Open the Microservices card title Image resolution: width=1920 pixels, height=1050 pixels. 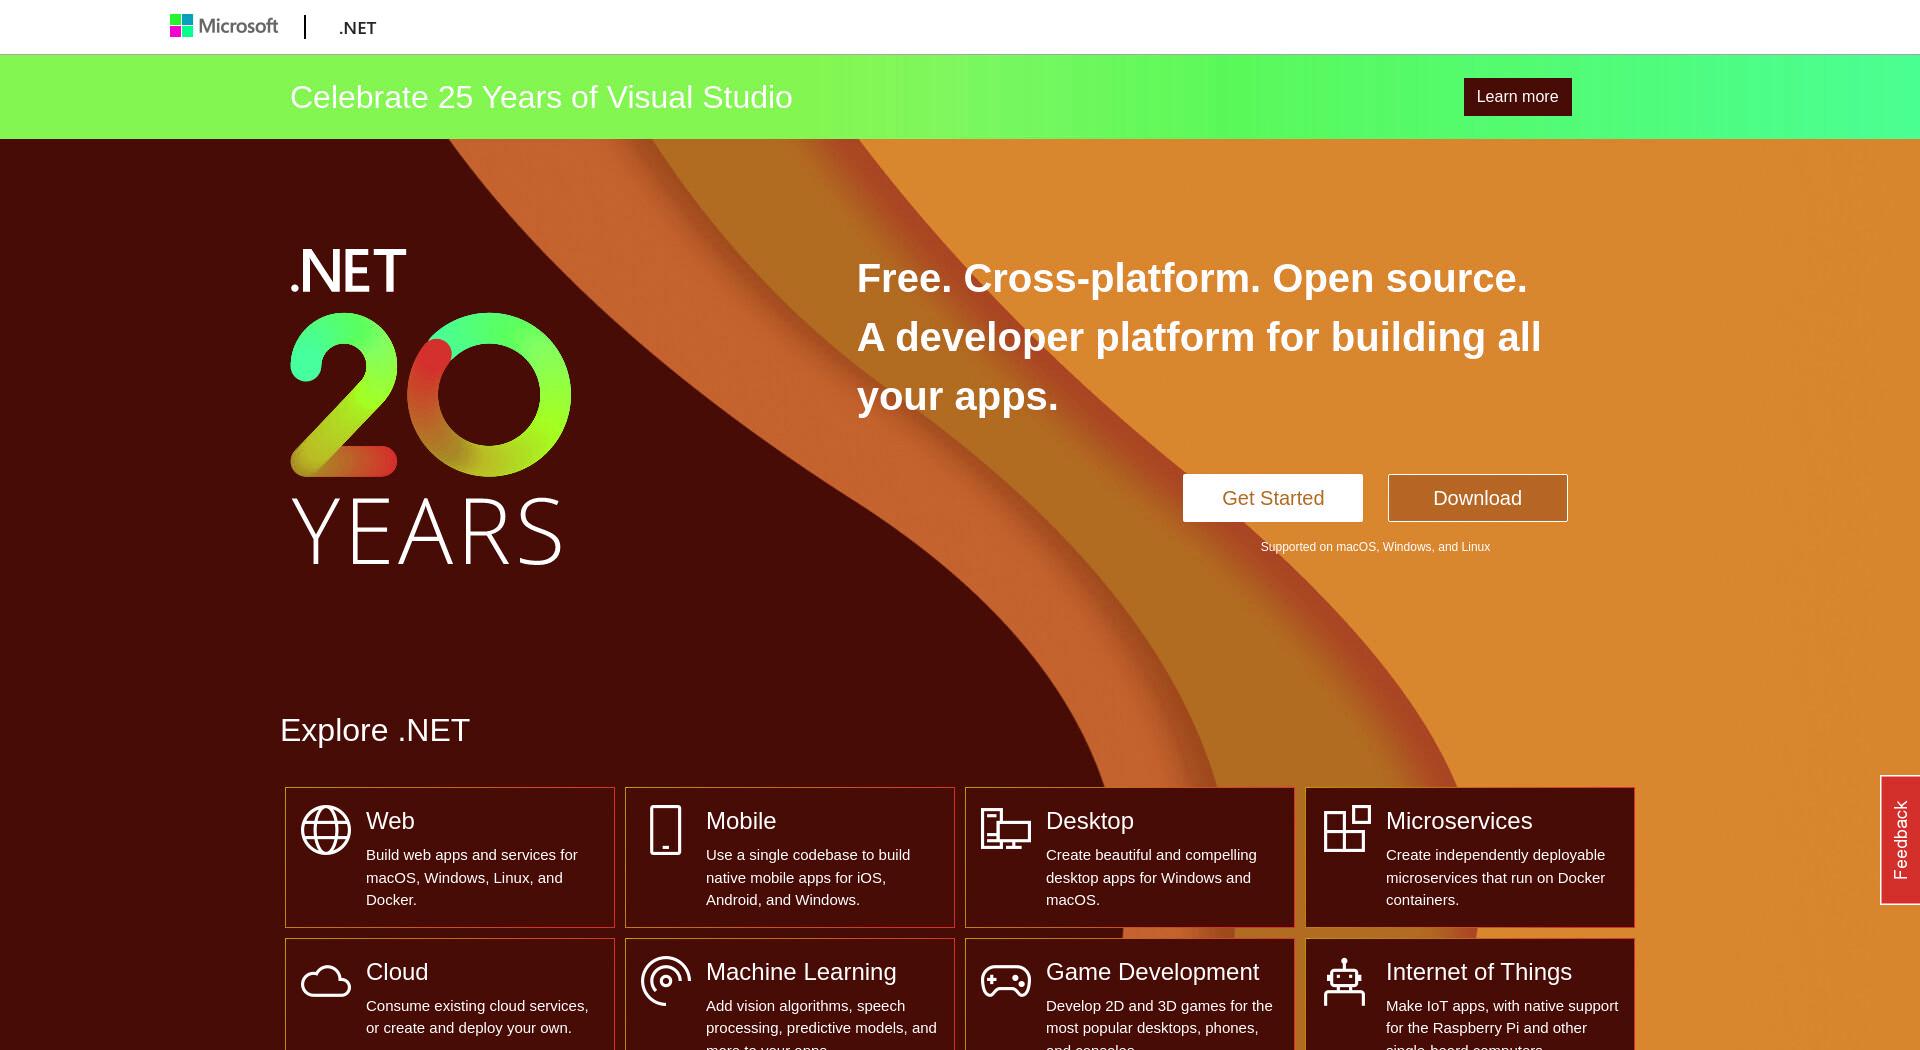1459,821
